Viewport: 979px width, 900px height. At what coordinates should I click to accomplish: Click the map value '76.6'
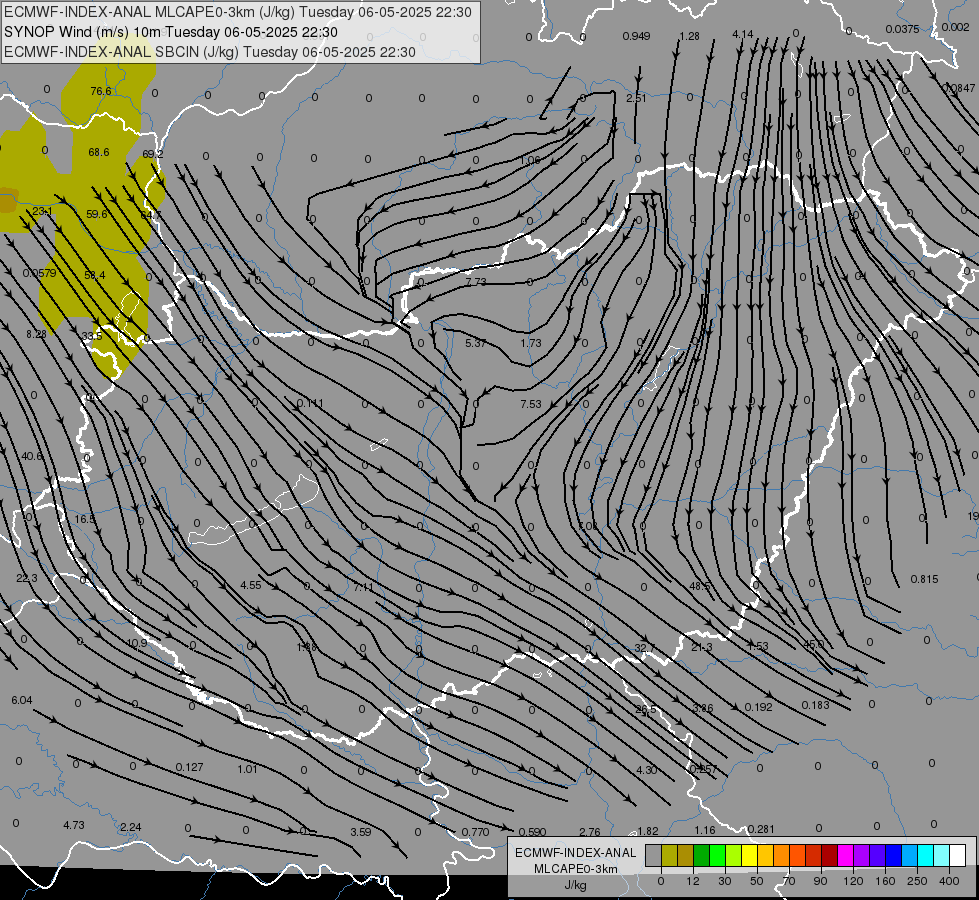tap(101, 91)
